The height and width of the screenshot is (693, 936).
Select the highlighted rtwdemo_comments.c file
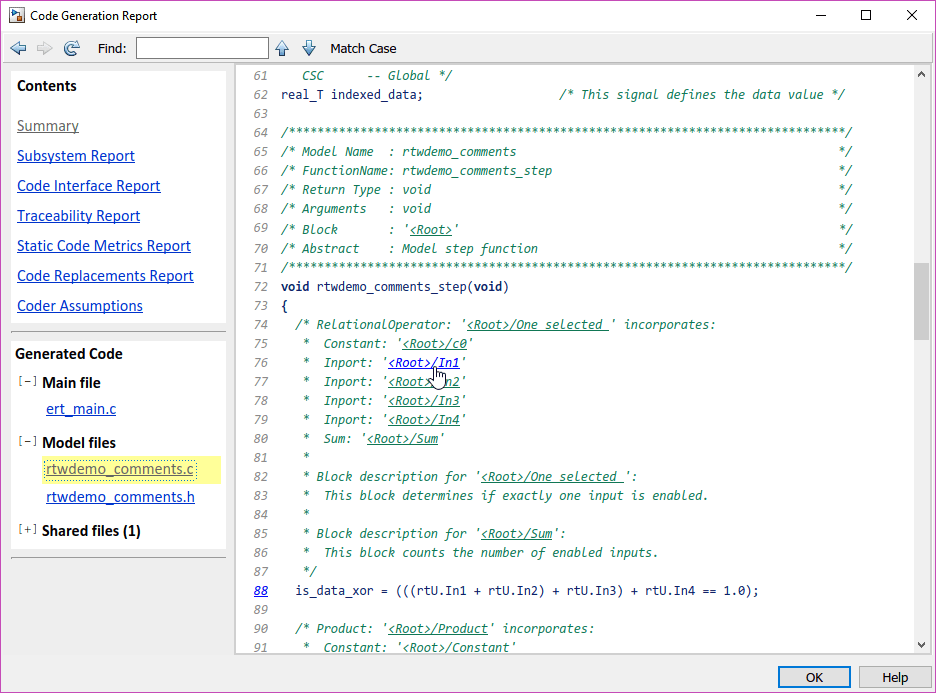pos(119,469)
